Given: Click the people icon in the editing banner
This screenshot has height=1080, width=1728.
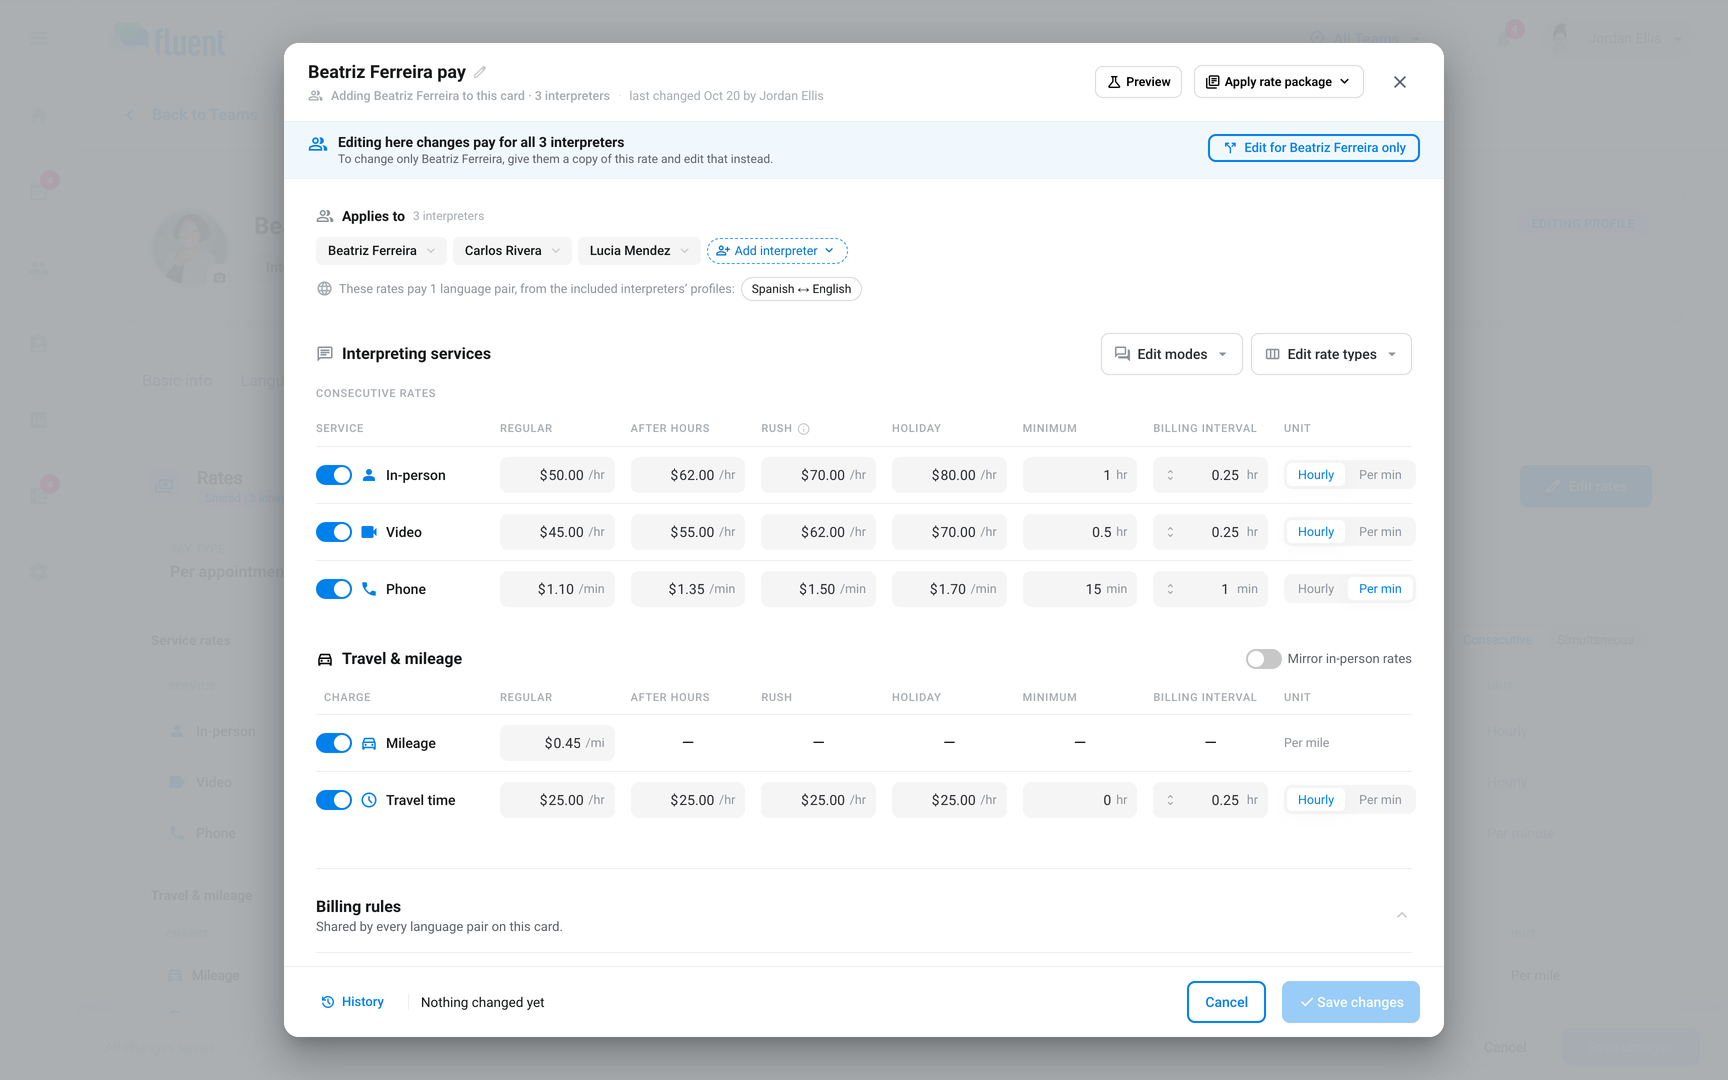Looking at the screenshot, I should click(x=318, y=144).
